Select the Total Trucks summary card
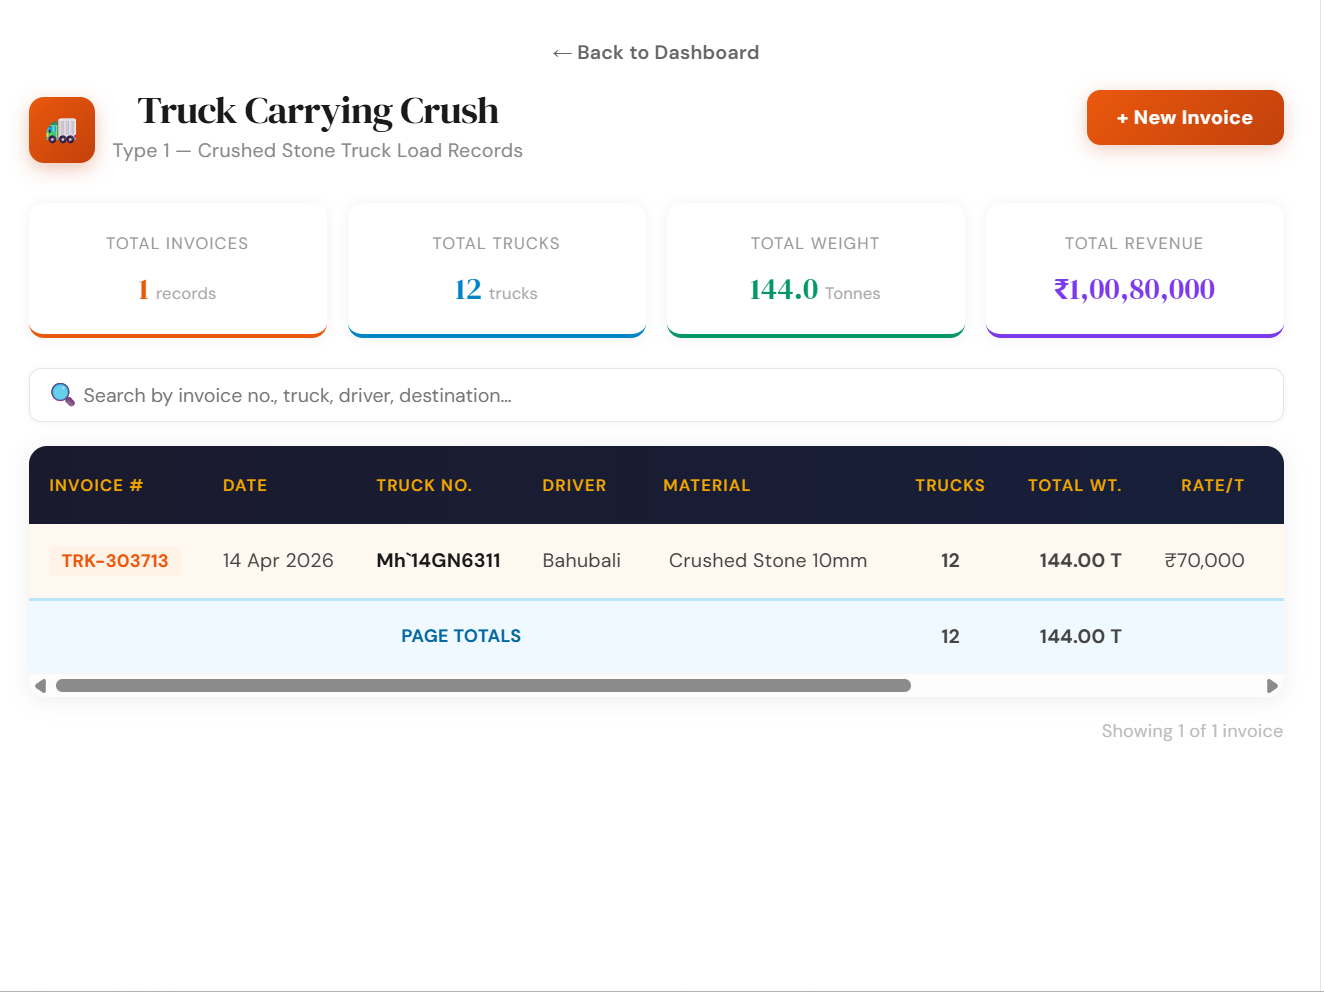1324x992 pixels. click(496, 270)
